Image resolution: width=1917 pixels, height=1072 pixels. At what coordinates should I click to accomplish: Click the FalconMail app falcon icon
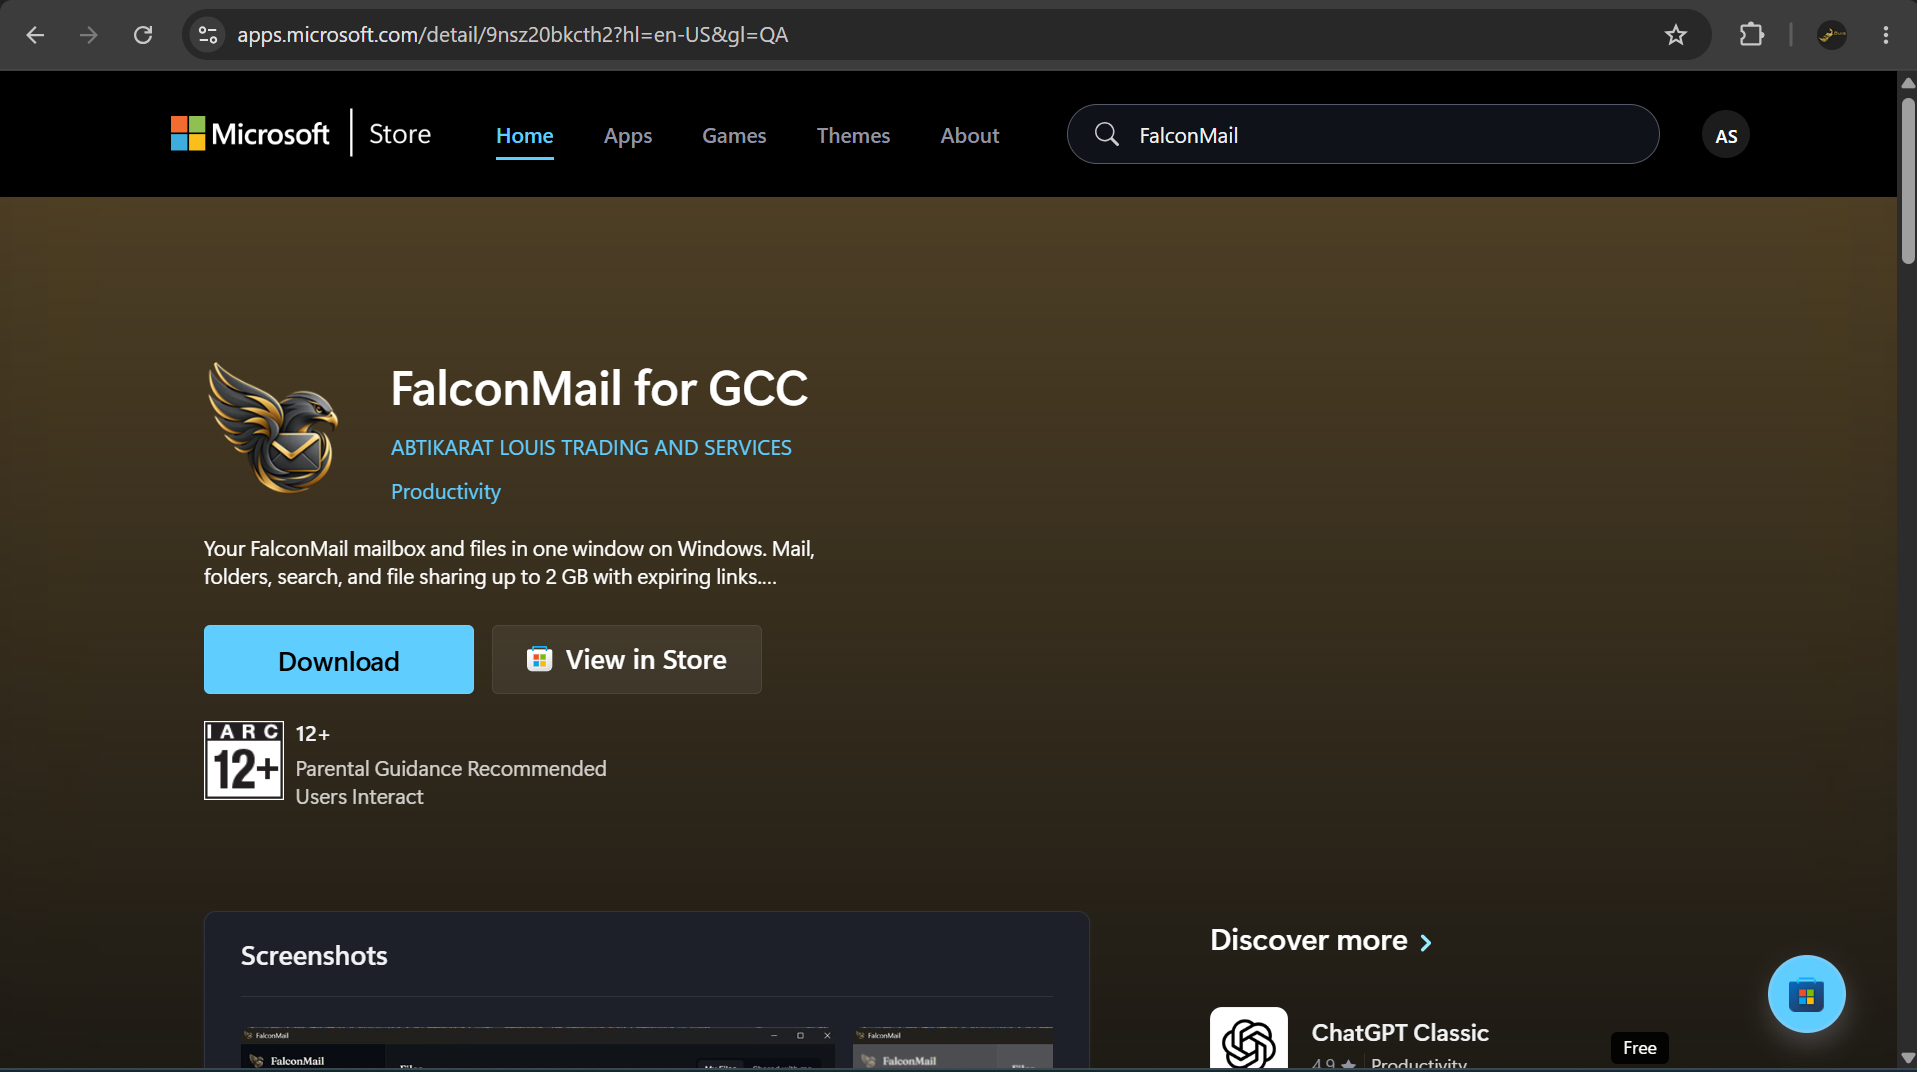coord(272,427)
